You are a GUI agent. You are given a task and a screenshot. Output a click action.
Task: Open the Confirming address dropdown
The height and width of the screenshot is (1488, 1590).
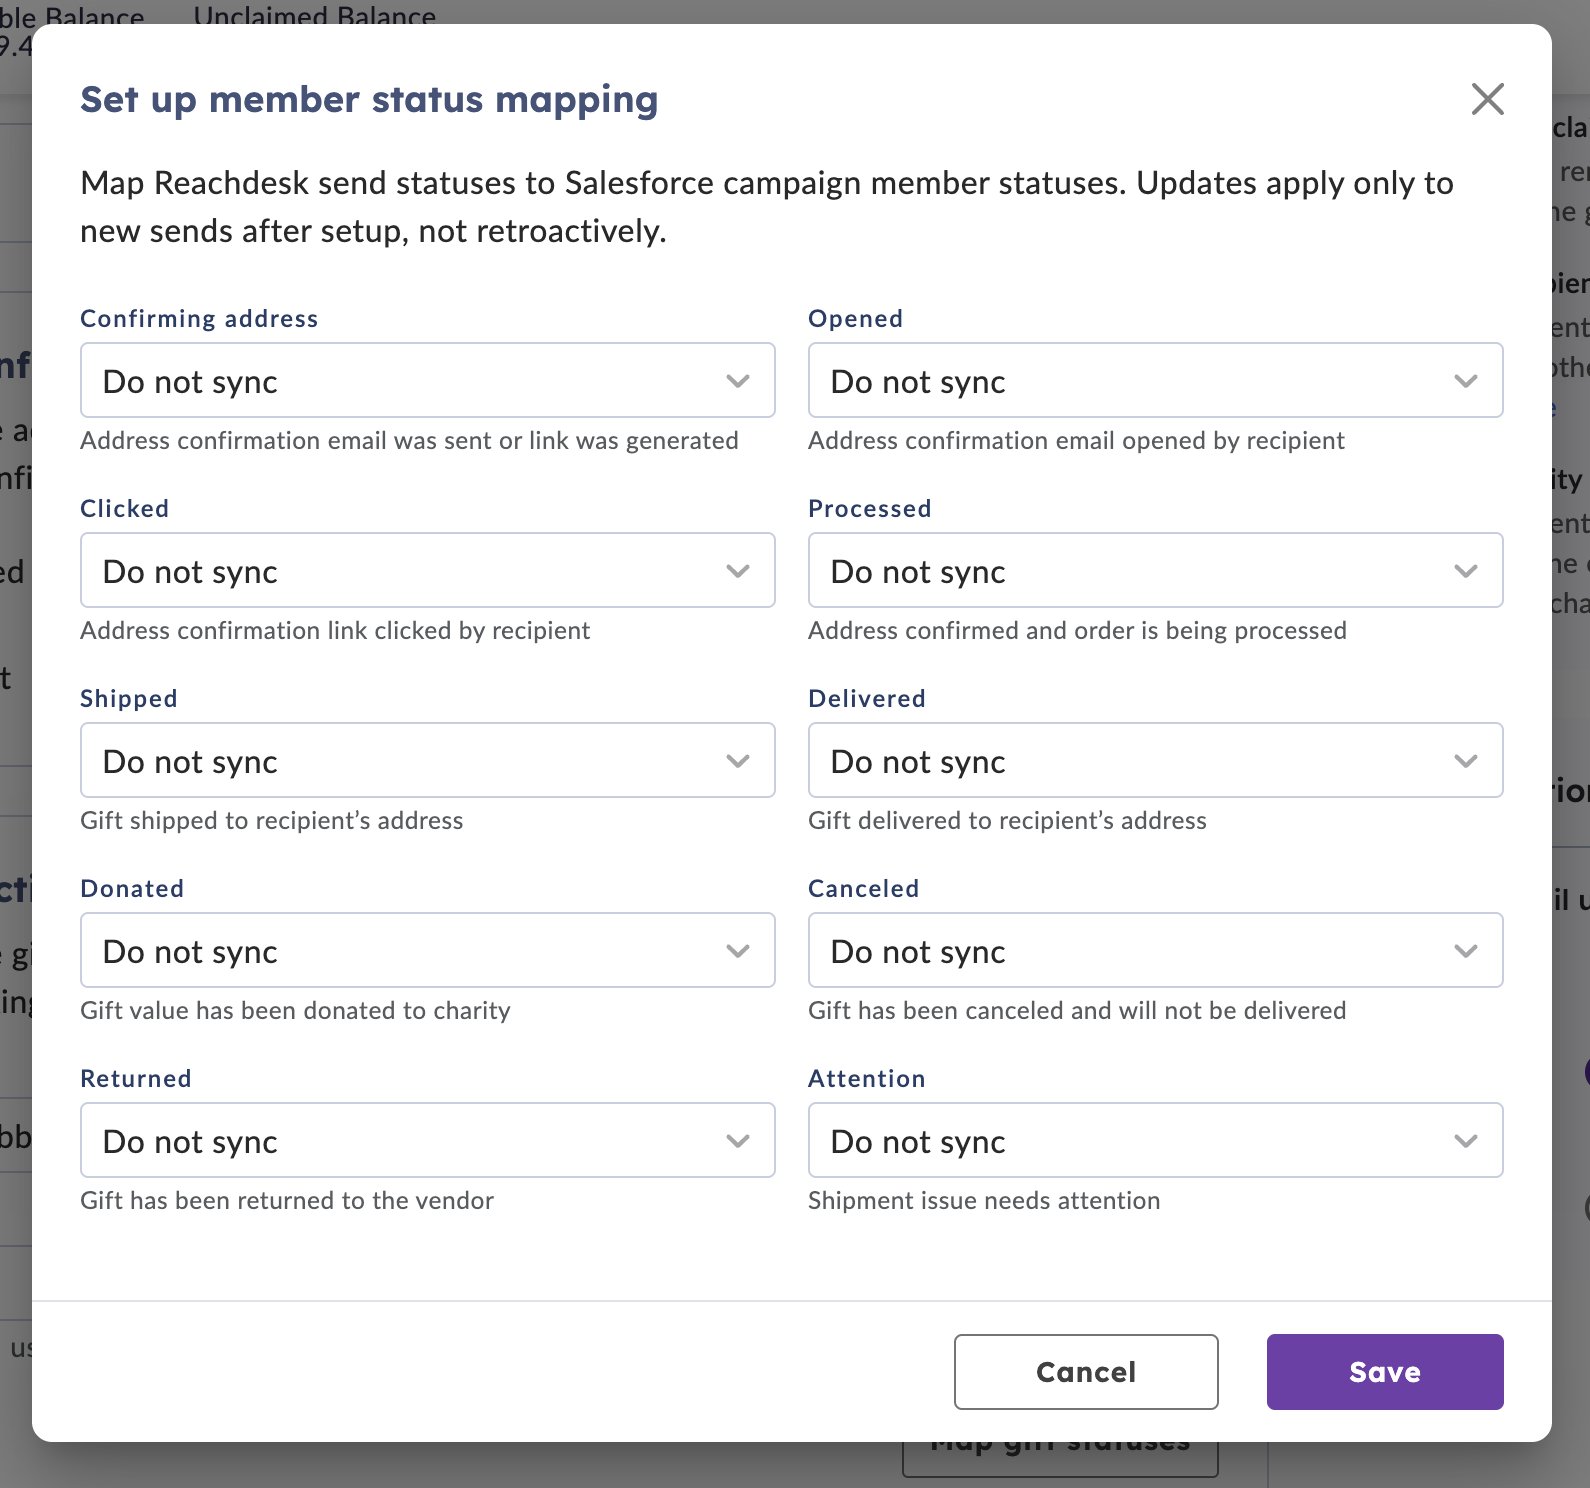427,380
